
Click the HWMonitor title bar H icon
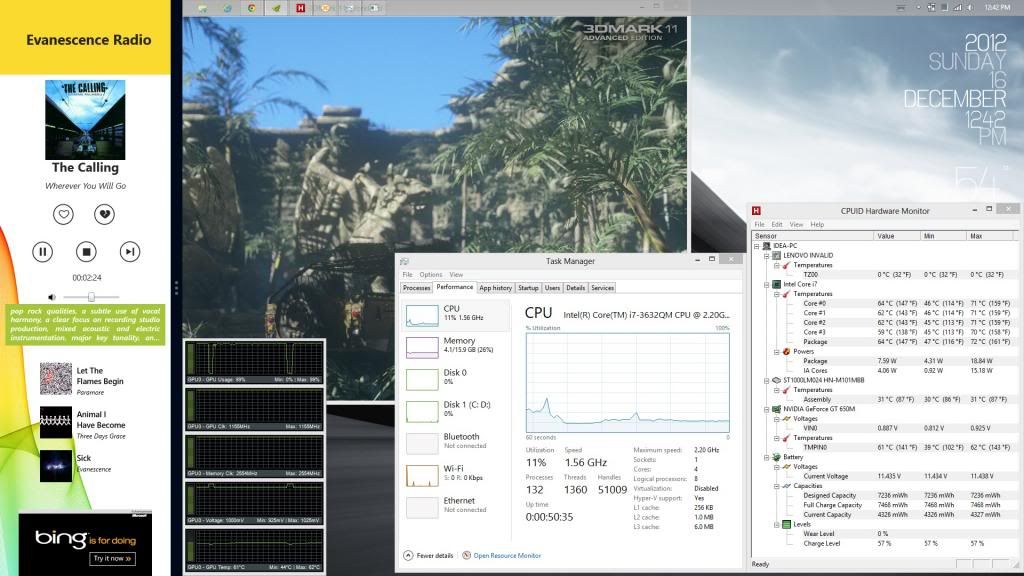[756, 210]
